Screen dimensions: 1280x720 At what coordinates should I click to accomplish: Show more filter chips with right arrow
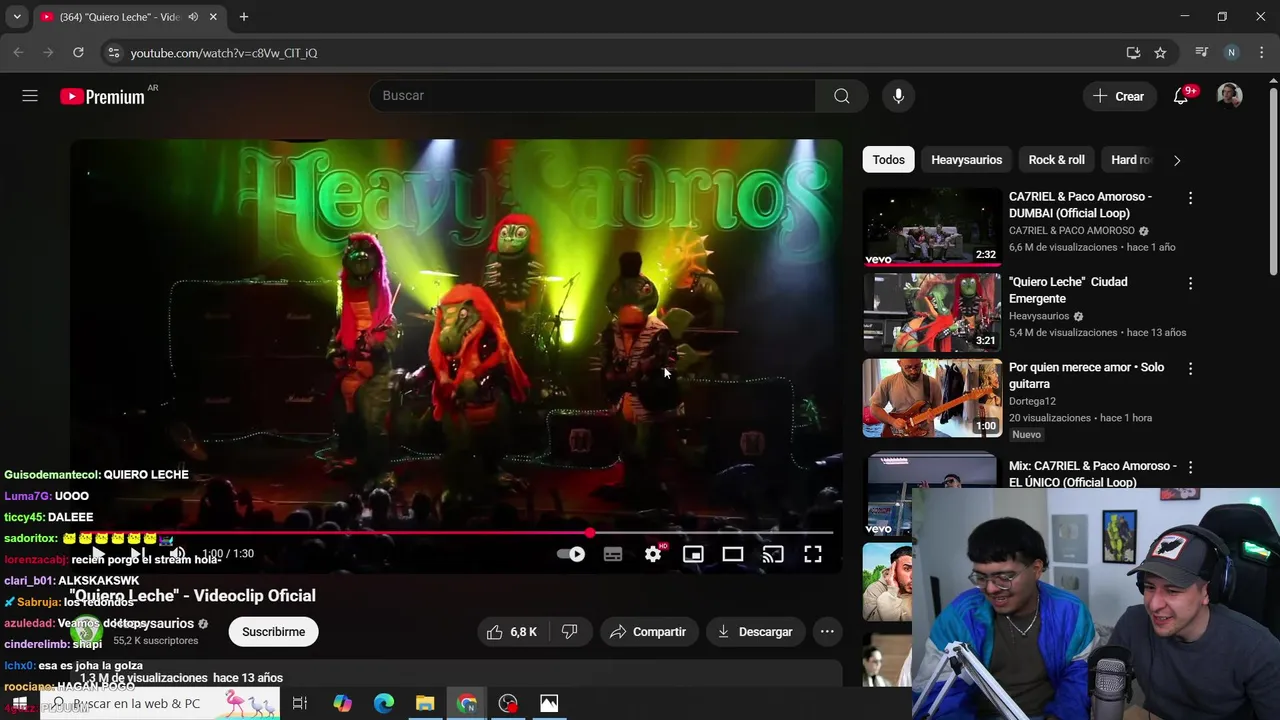tap(1177, 160)
